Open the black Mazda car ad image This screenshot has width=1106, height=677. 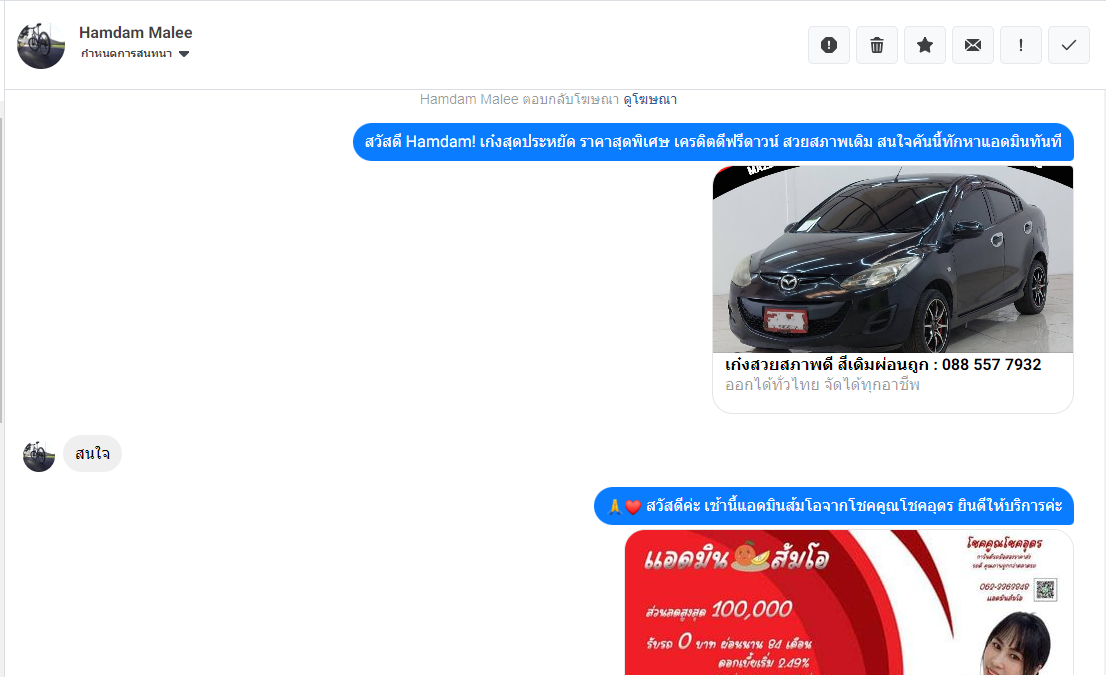point(892,259)
